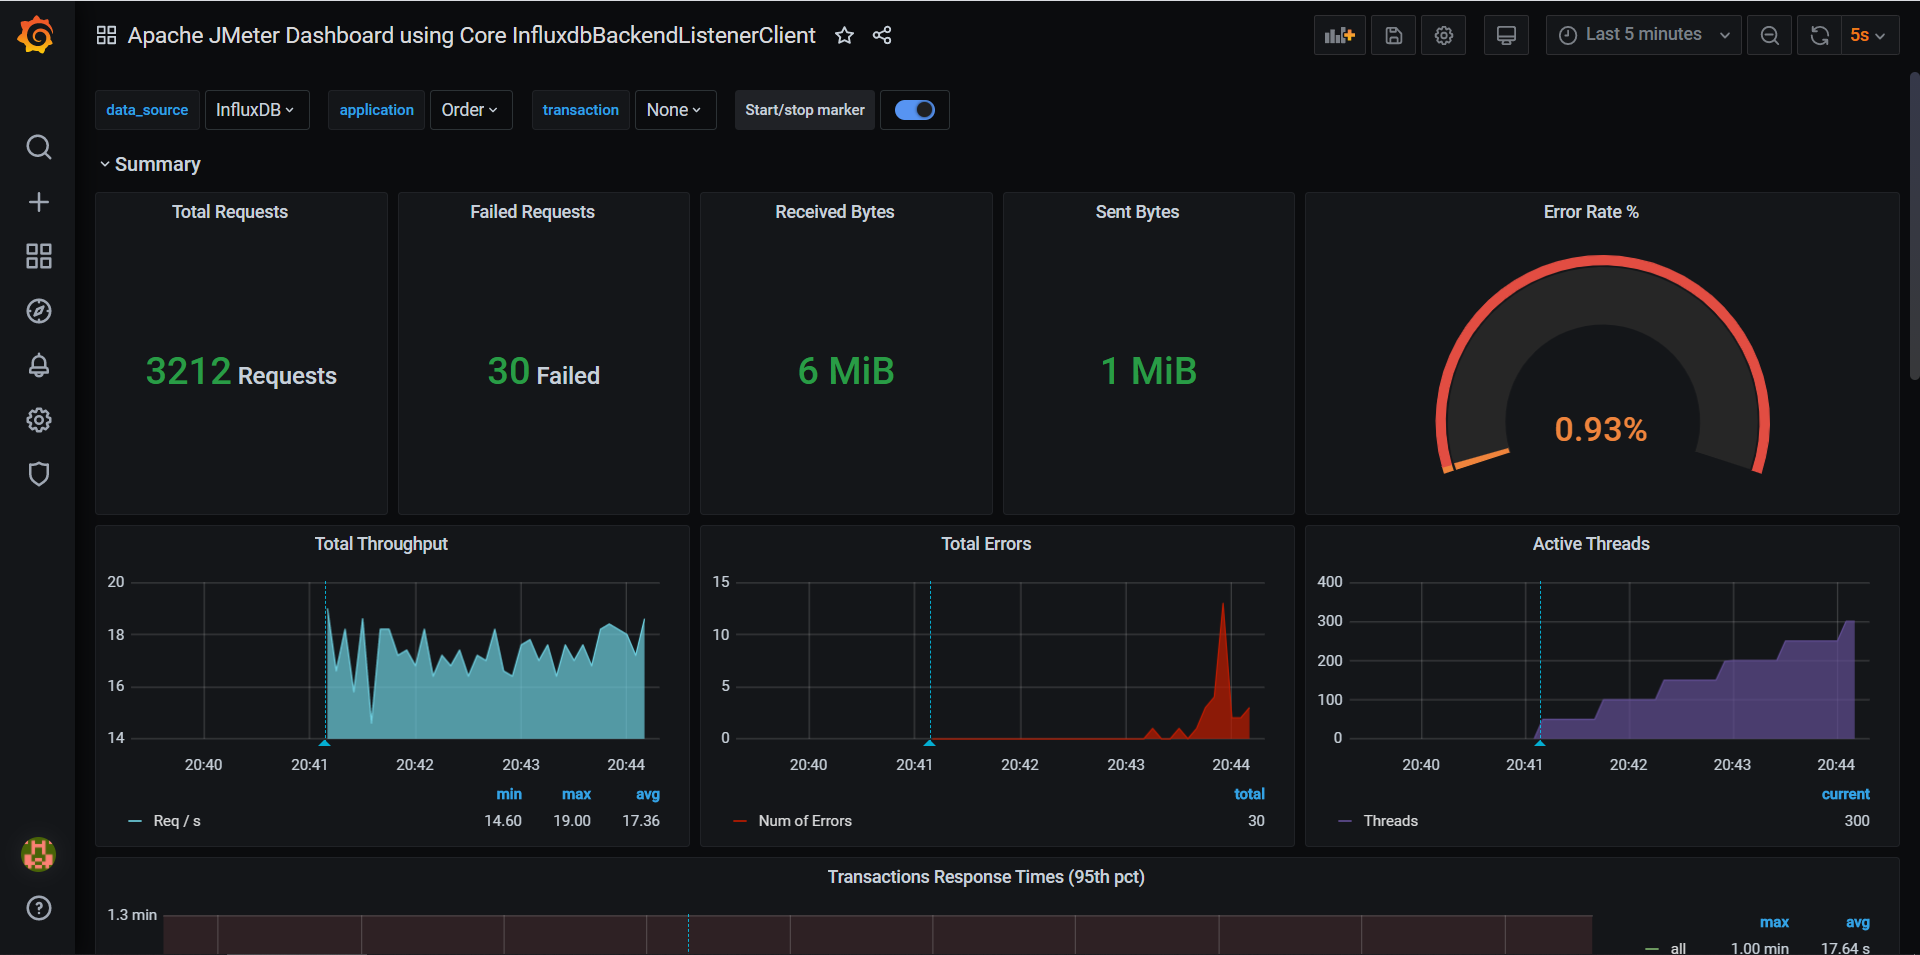Click the 30 Failed value
Screen dimensions: 1920x955
point(543,372)
